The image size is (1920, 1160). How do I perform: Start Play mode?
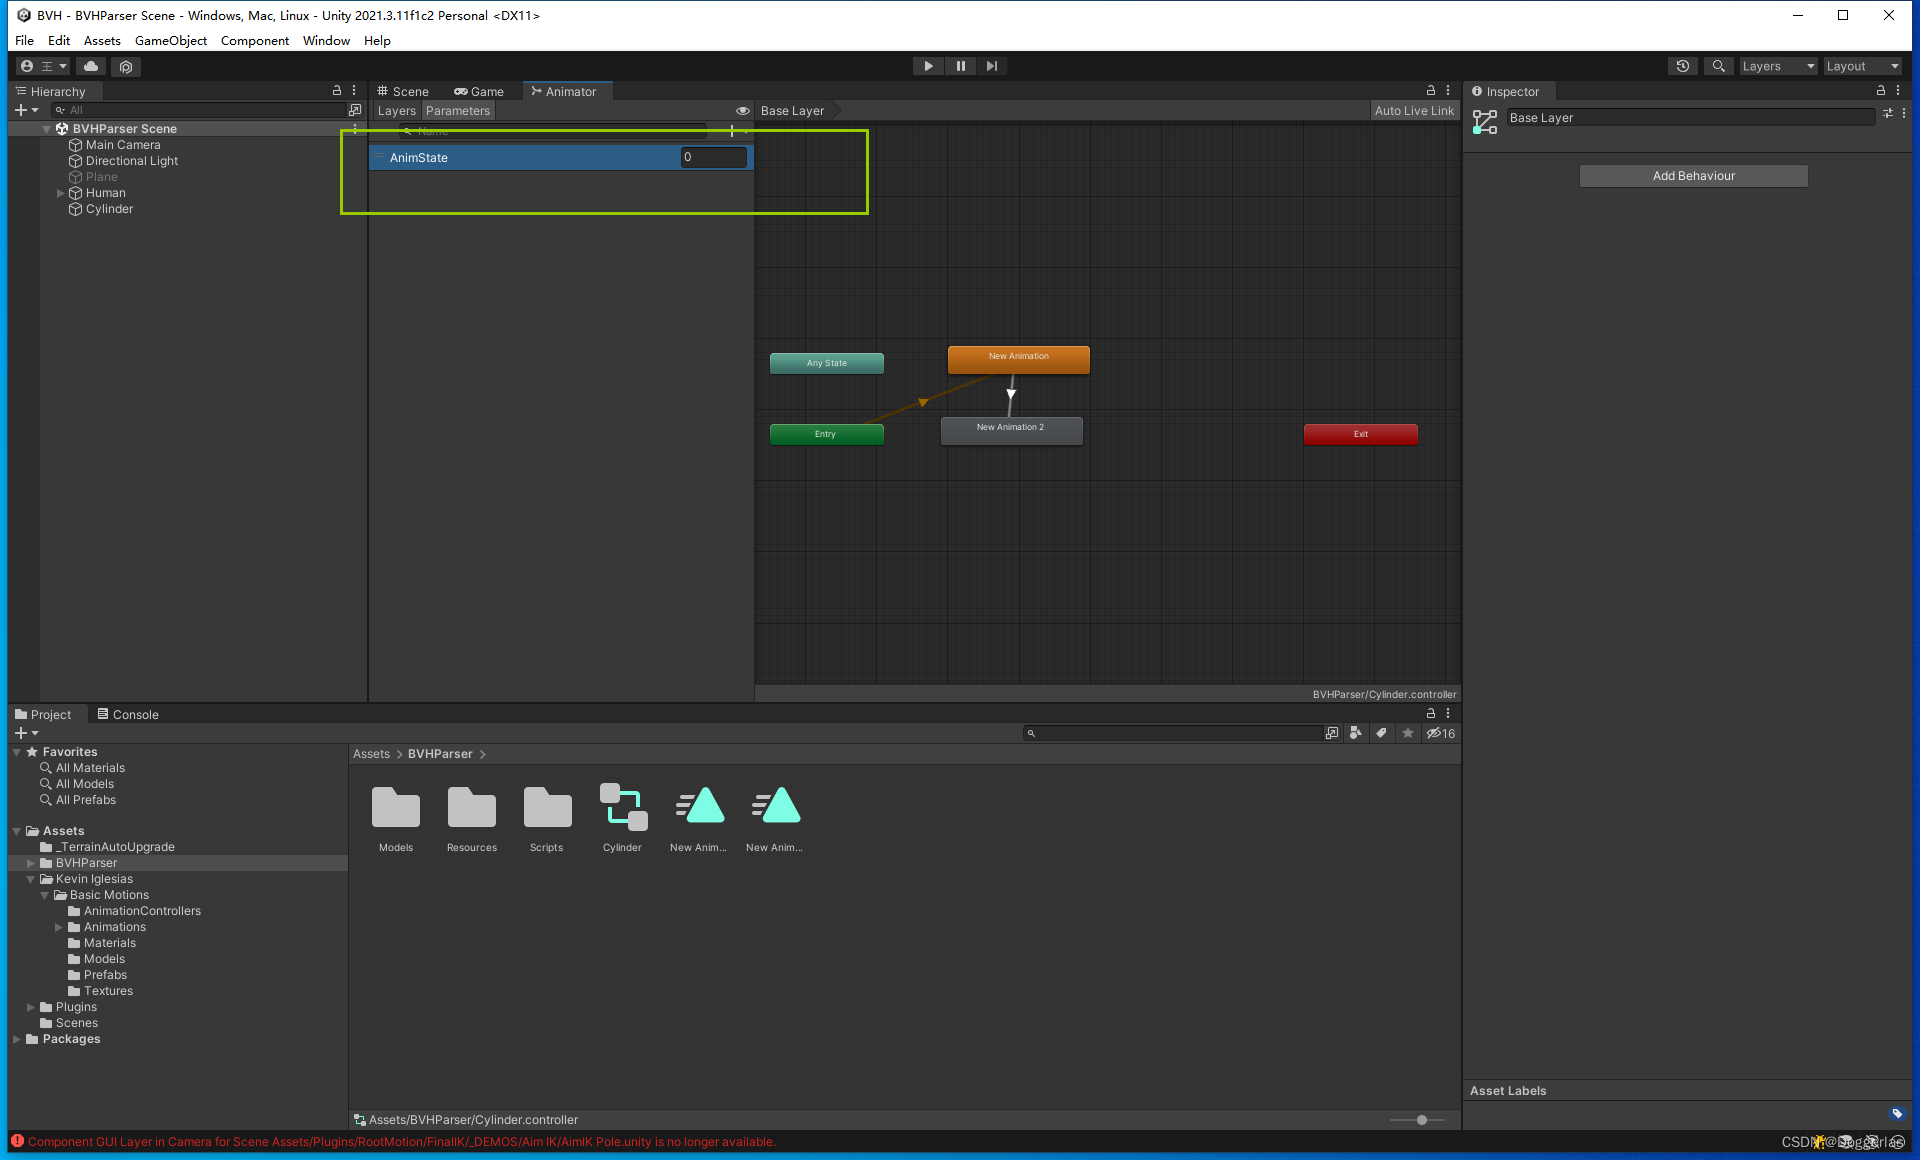[928, 66]
